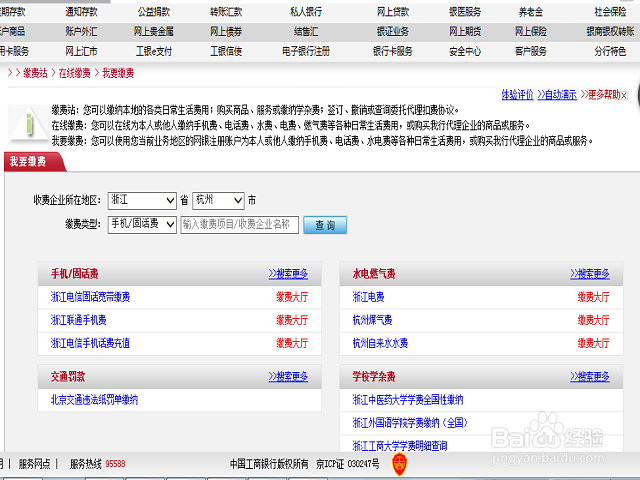Open 北京交通违法纸罚单缴纳 link

94,400
